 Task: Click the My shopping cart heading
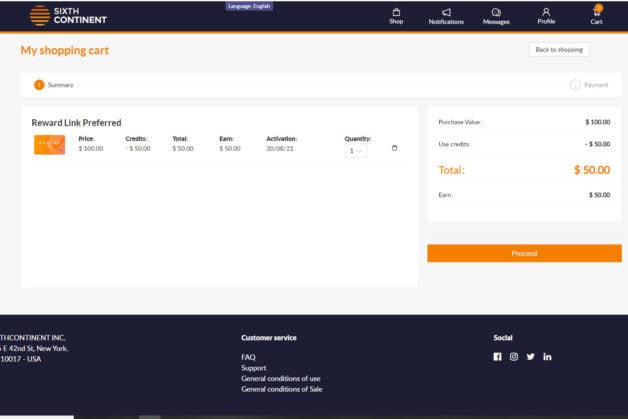coord(65,50)
